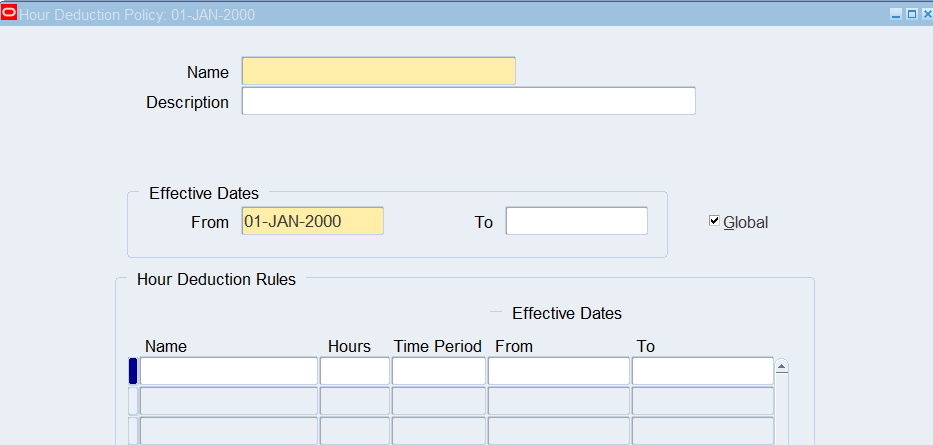
Task: Click first rule row Name cell
Action: [228, 371]
